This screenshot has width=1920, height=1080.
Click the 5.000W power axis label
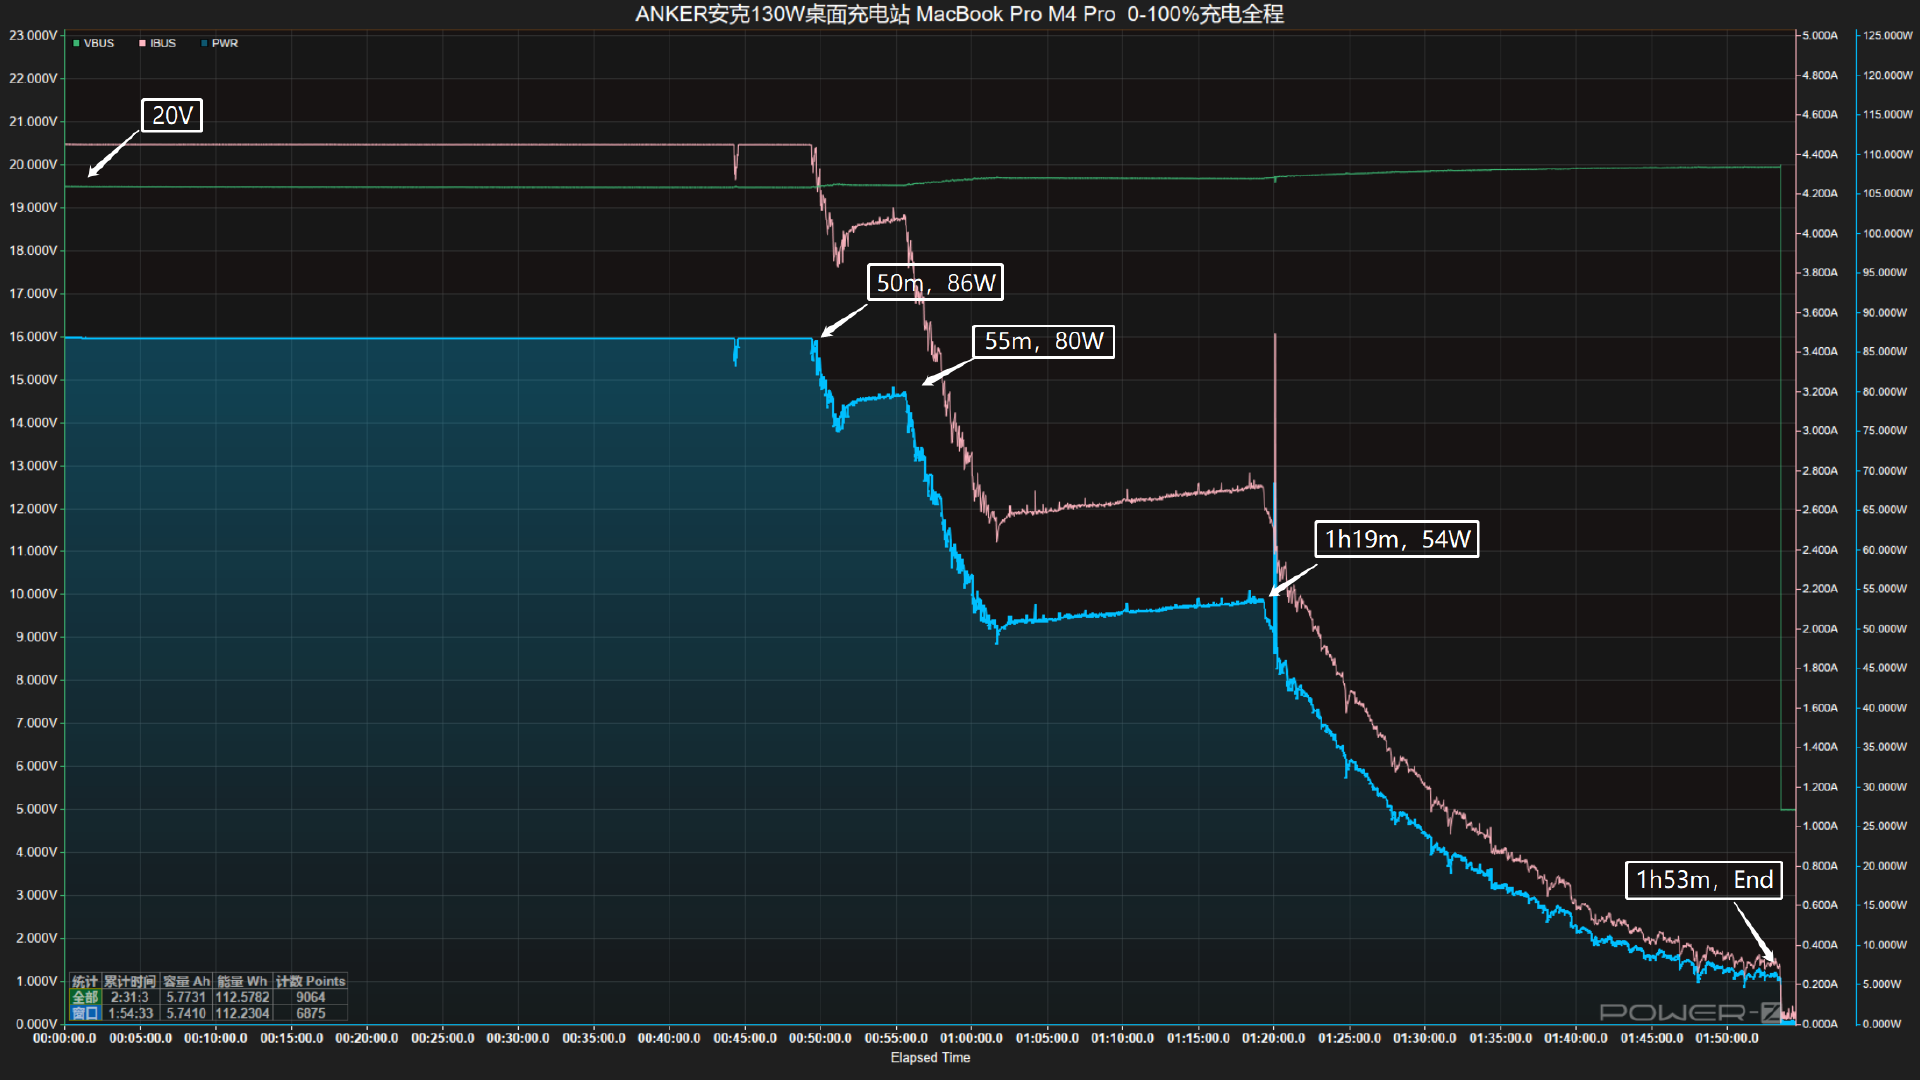(x=1882, y=984)
